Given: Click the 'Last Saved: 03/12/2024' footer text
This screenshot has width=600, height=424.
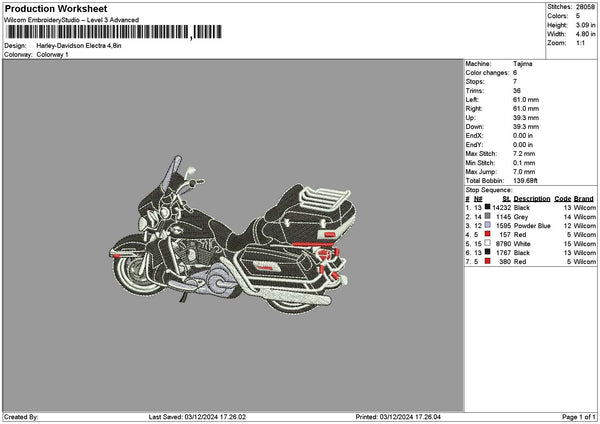Looking at the screenshot, I should coord(197,417).
